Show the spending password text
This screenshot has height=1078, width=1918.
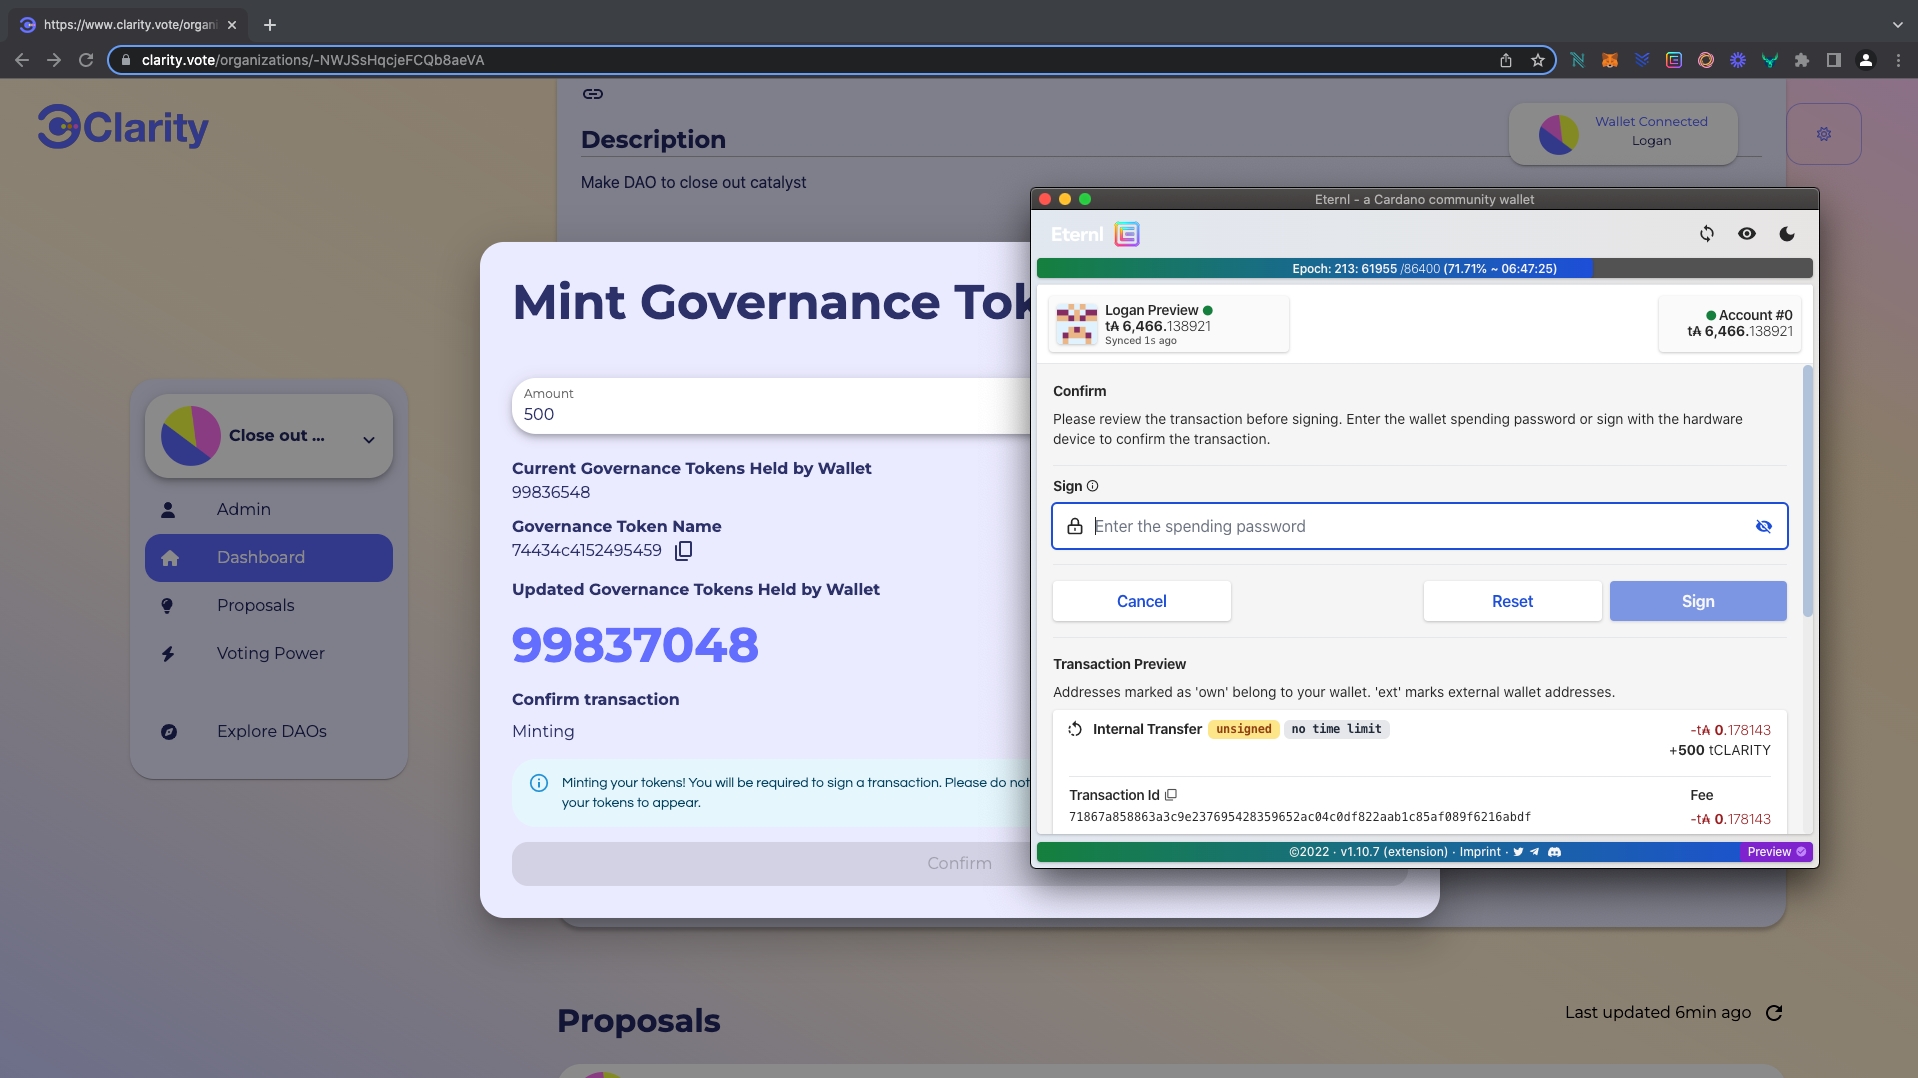pyautogui.click(x=1763, y=527)
